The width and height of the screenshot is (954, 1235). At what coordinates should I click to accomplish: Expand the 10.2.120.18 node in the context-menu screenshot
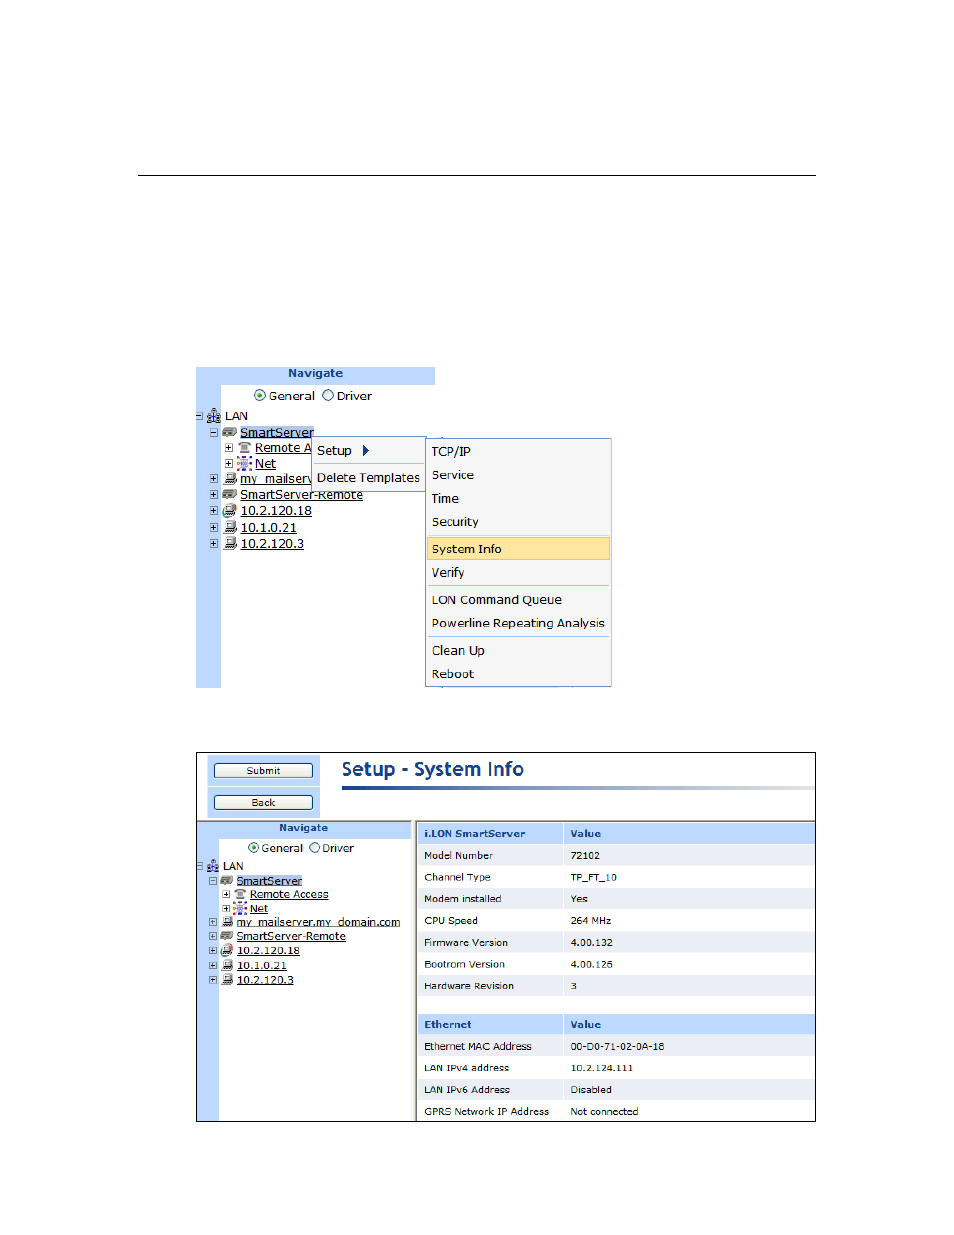click(x=214, y=511)
